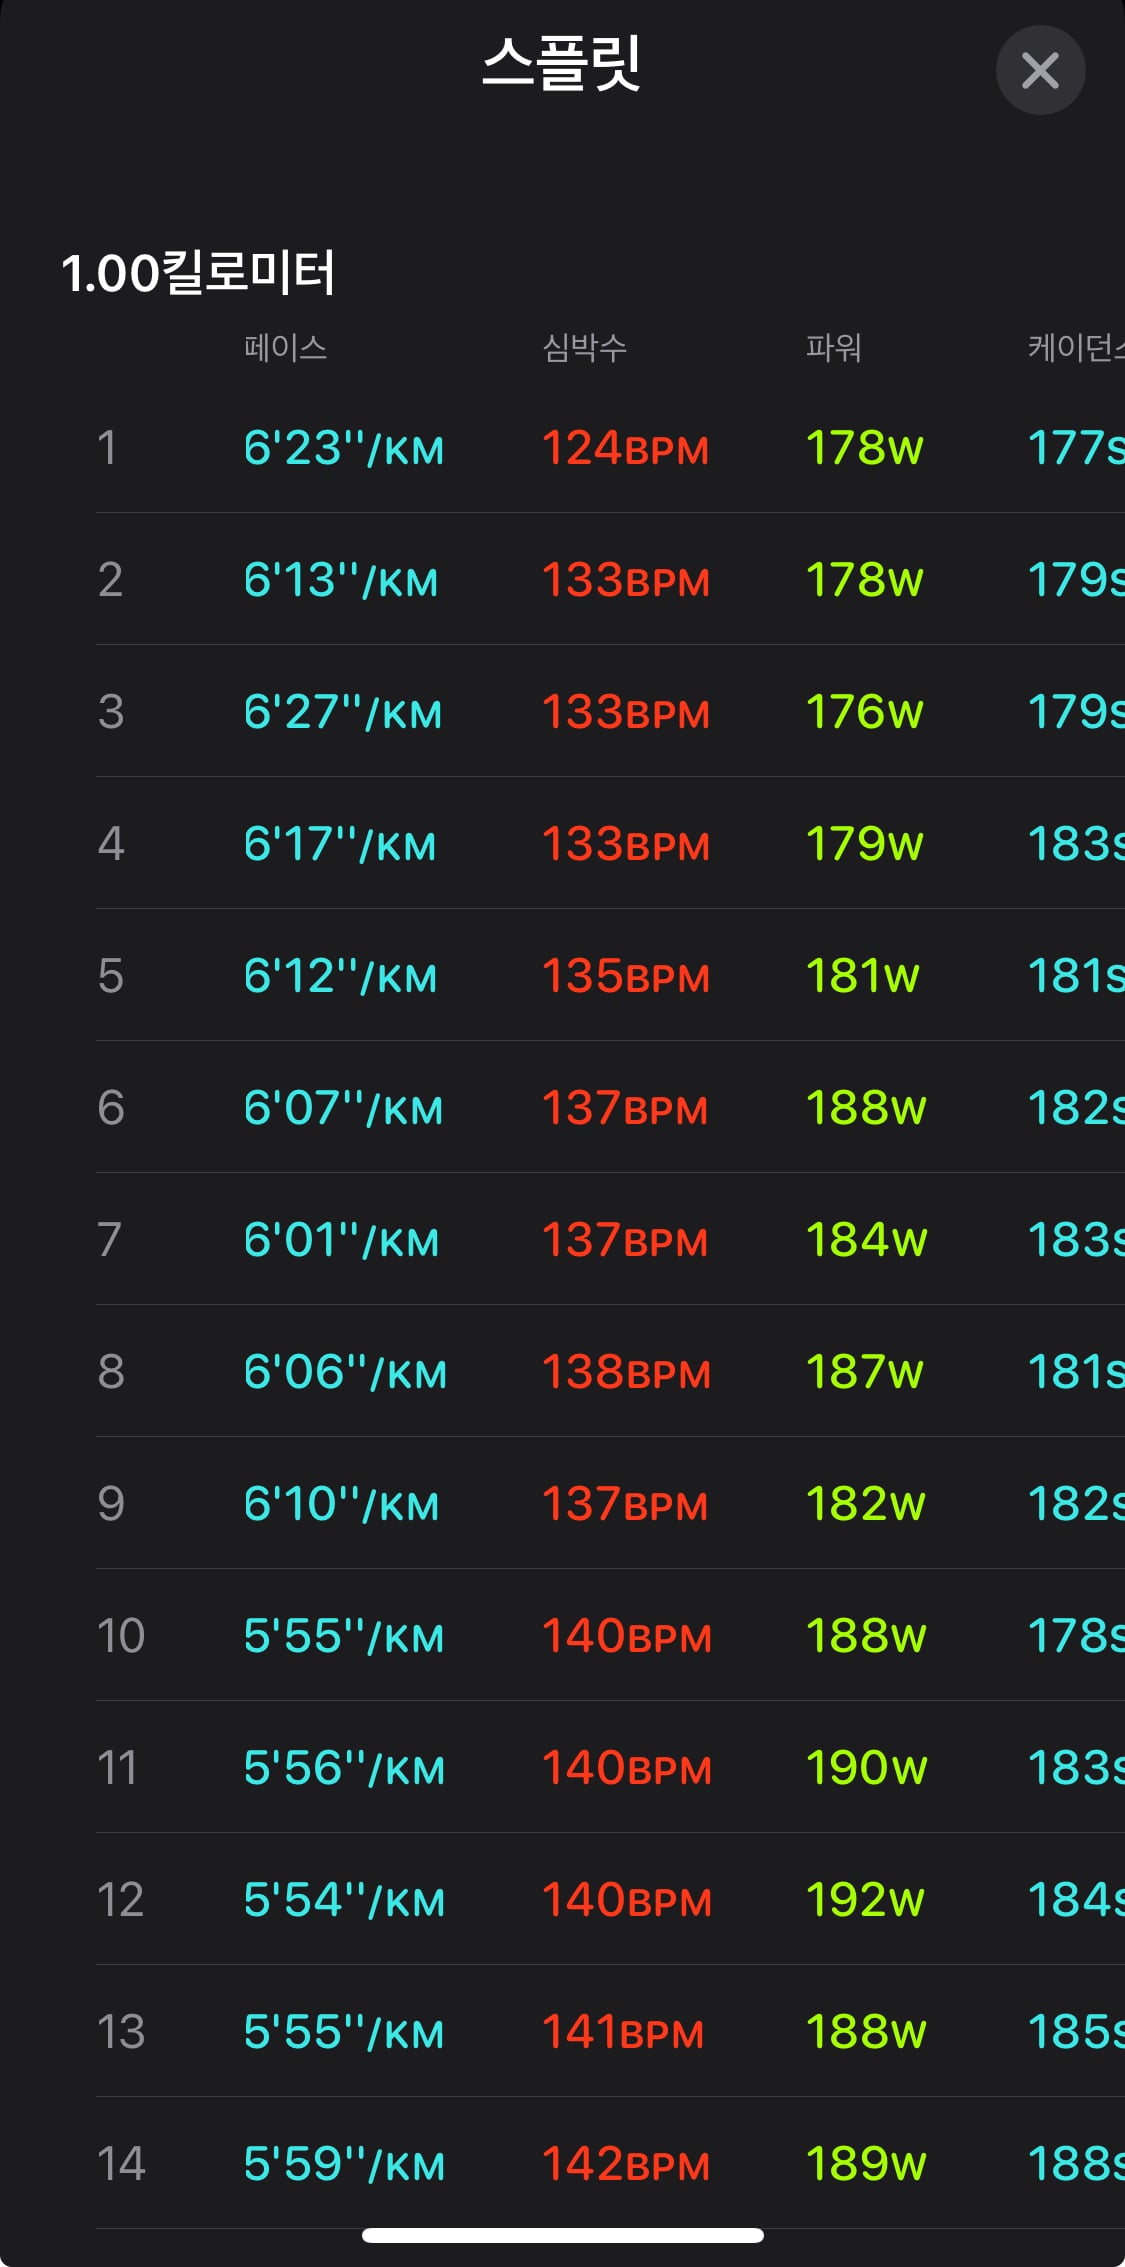Select 파워 column header

pos(834,347)
